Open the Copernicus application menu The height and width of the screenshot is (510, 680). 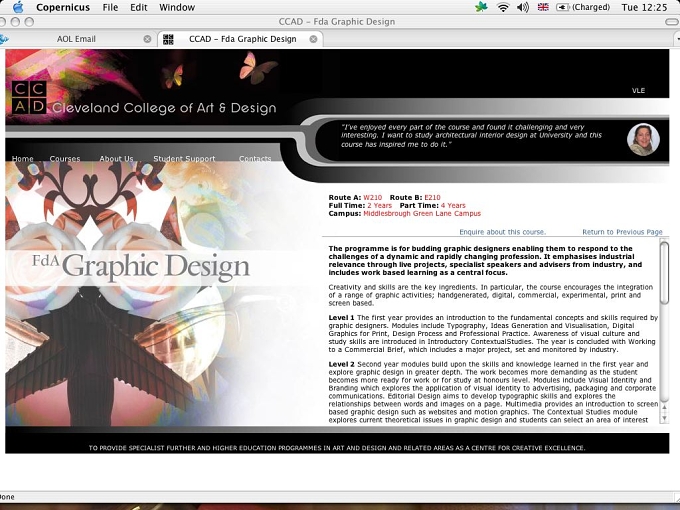63,7
